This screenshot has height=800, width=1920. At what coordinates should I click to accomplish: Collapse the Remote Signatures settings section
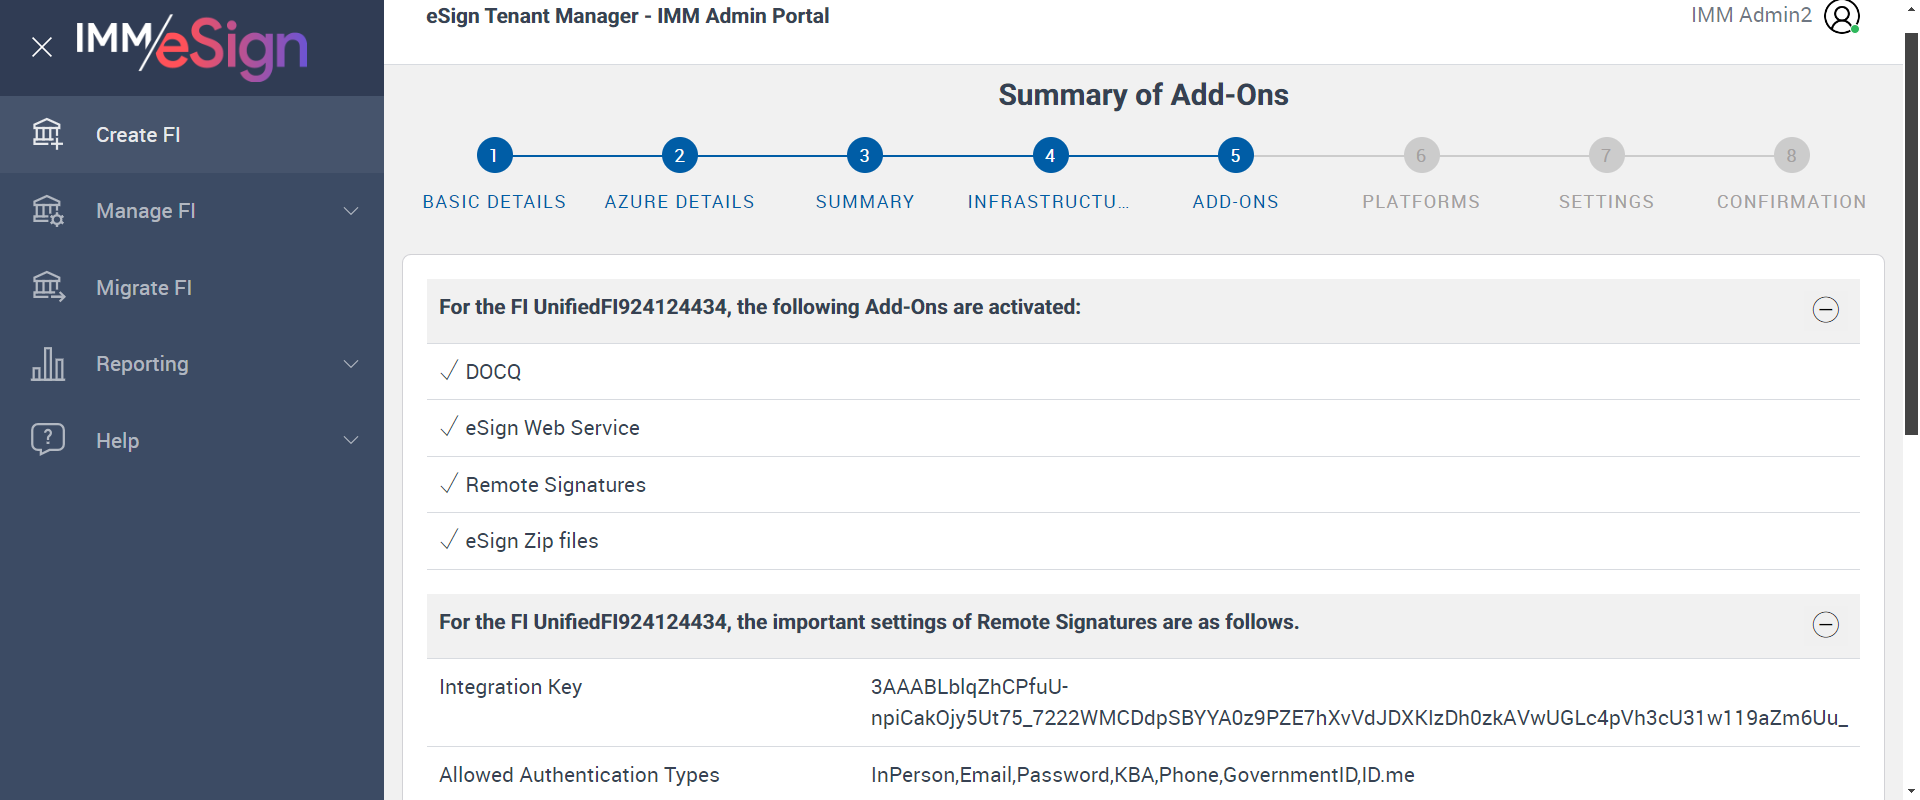coord(1825,625)
